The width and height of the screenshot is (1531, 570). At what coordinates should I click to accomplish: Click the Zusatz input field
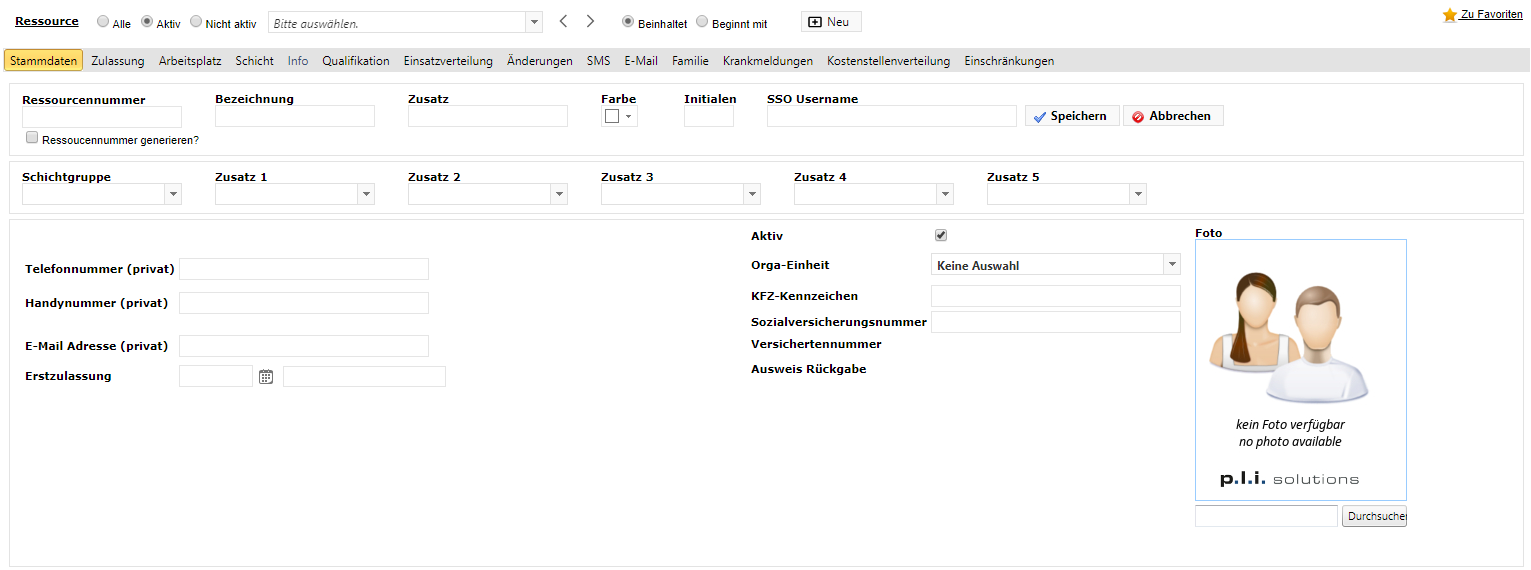[488, 116]
